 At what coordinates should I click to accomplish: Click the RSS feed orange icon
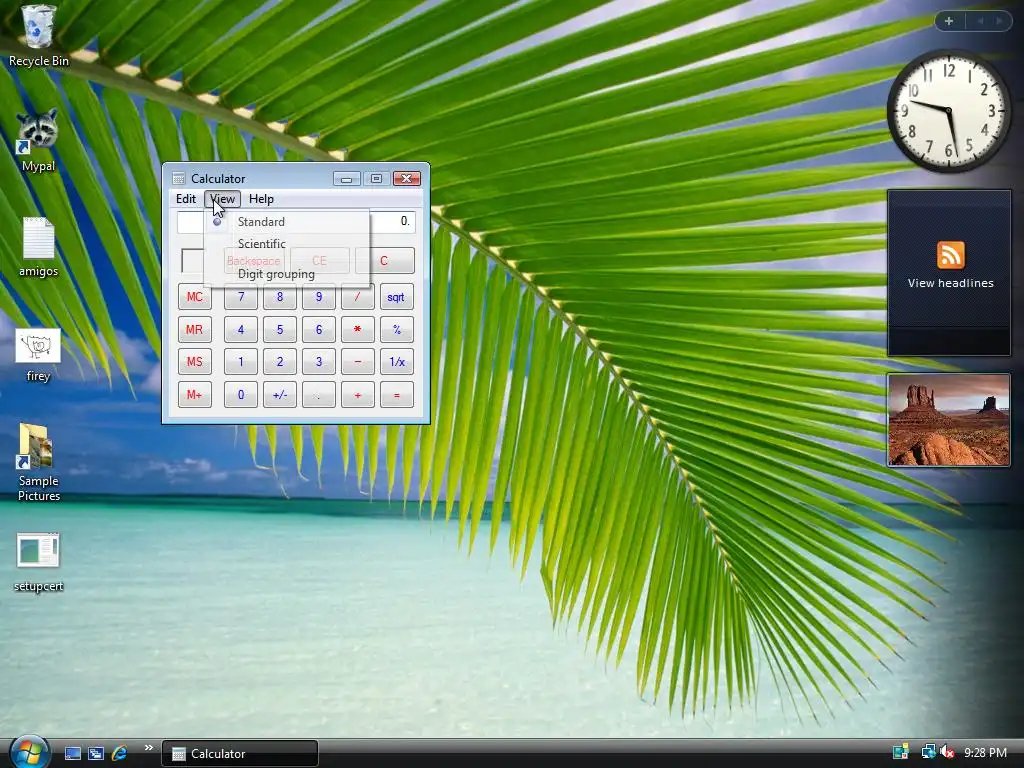click(950, 255)
